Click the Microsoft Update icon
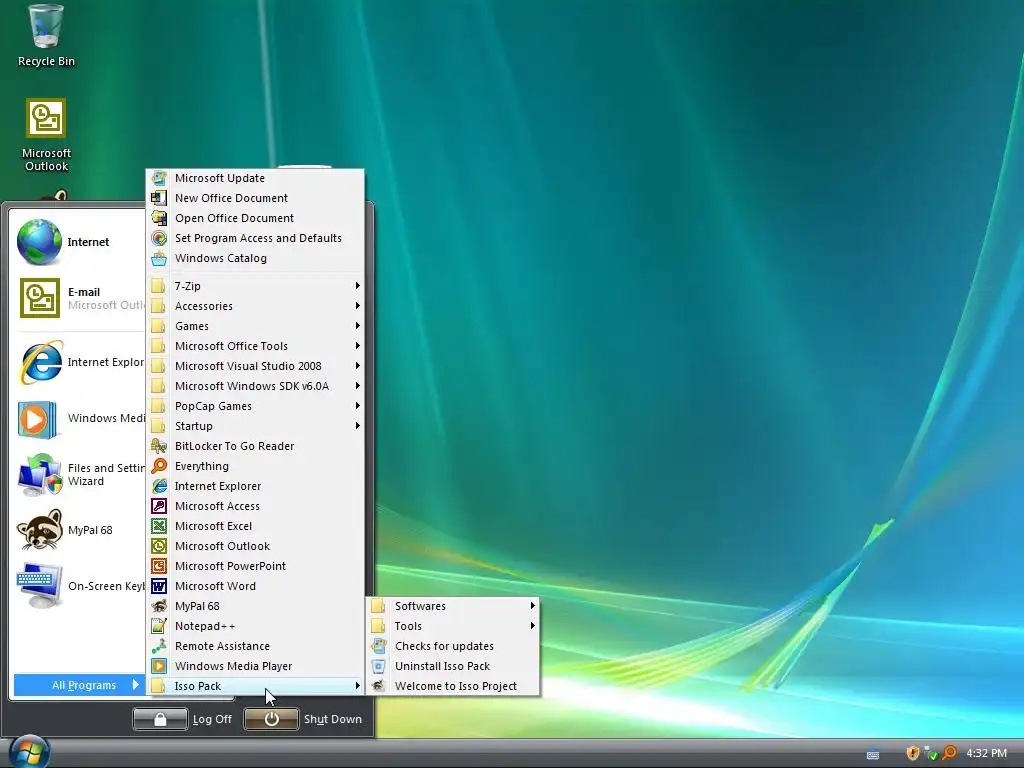 (159, 178)
